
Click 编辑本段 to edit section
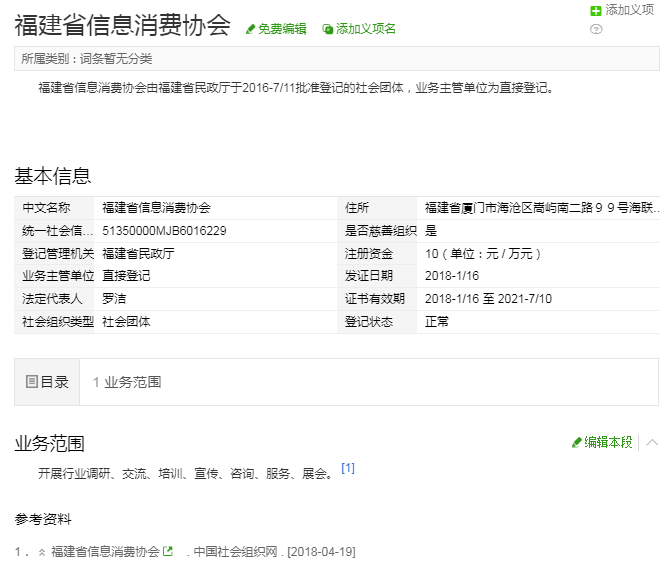[x=608, y=442]
